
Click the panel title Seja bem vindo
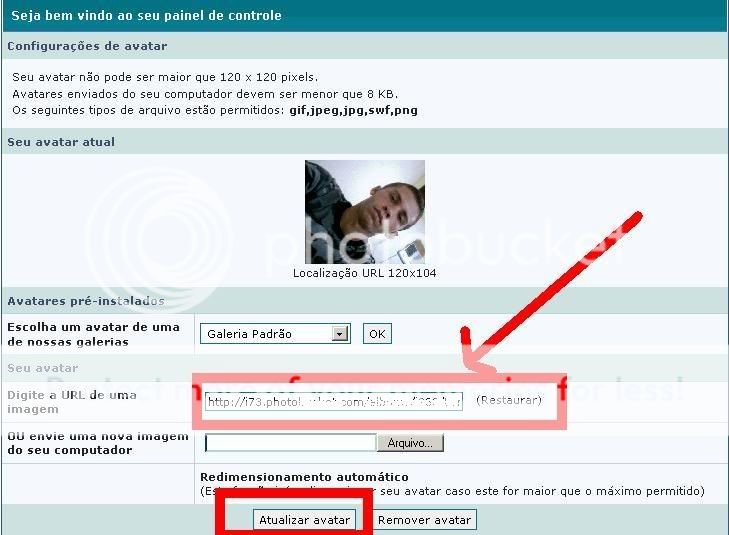146,16
